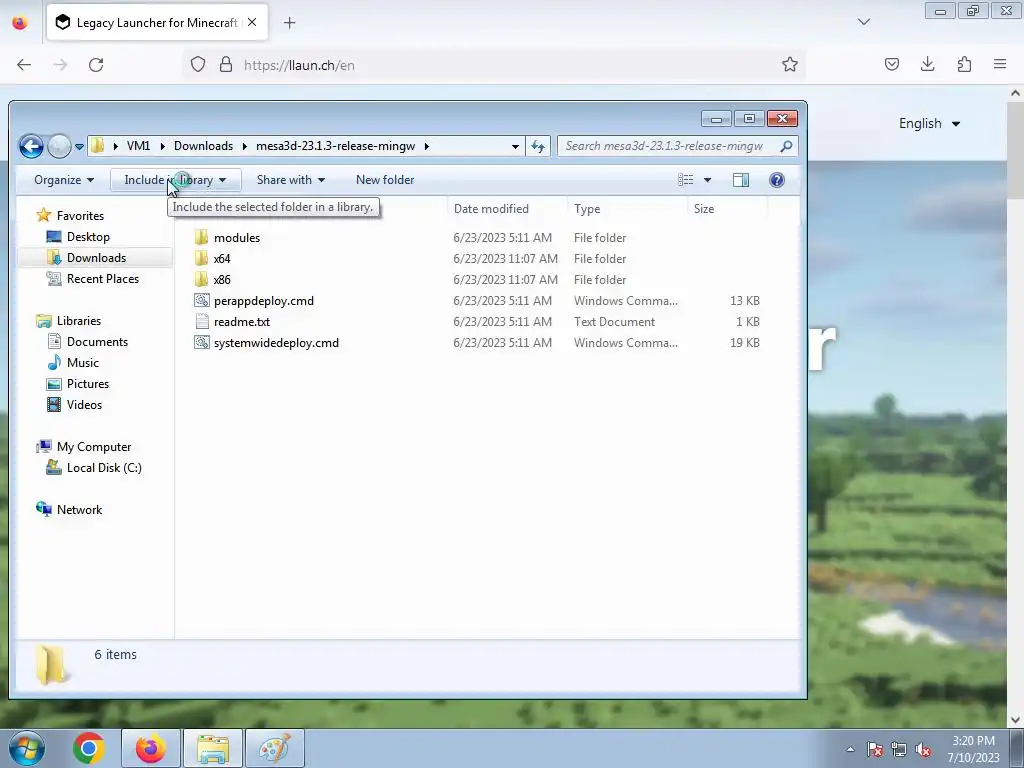Bookmark this page with the star

coord(790,65)
